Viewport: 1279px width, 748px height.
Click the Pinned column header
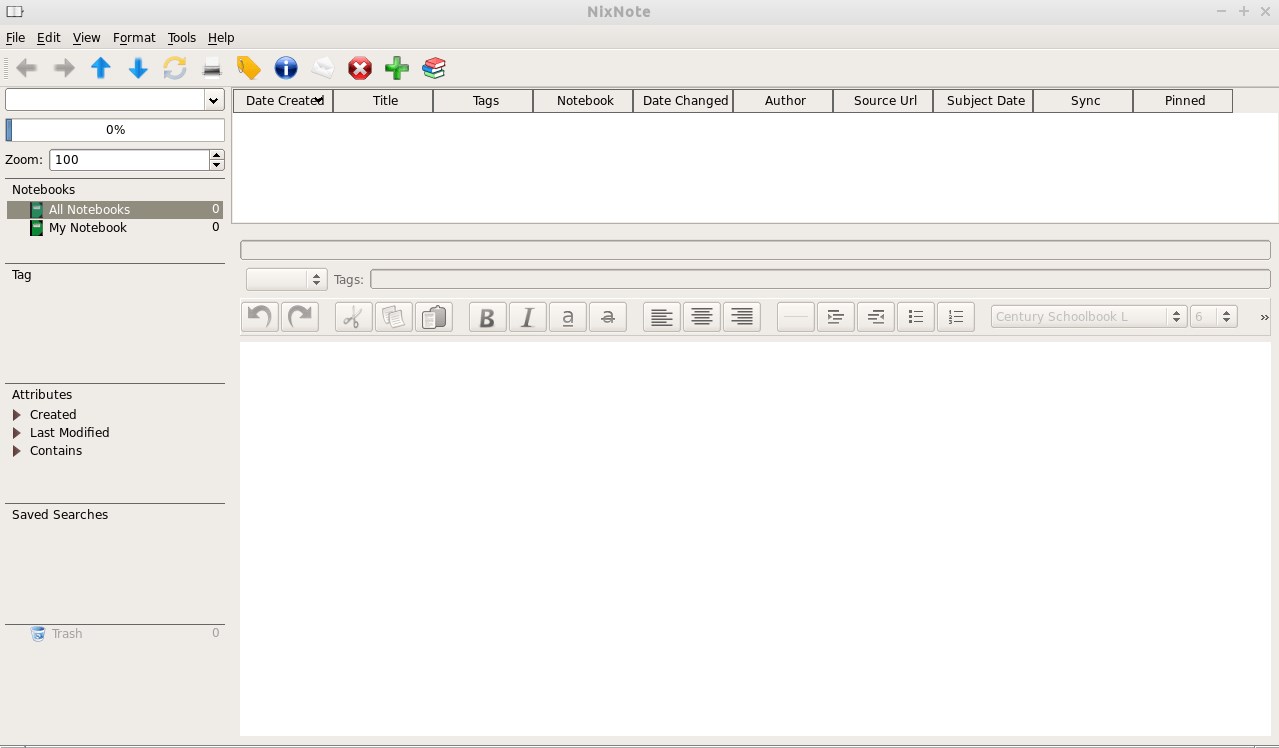point(1183,101)
